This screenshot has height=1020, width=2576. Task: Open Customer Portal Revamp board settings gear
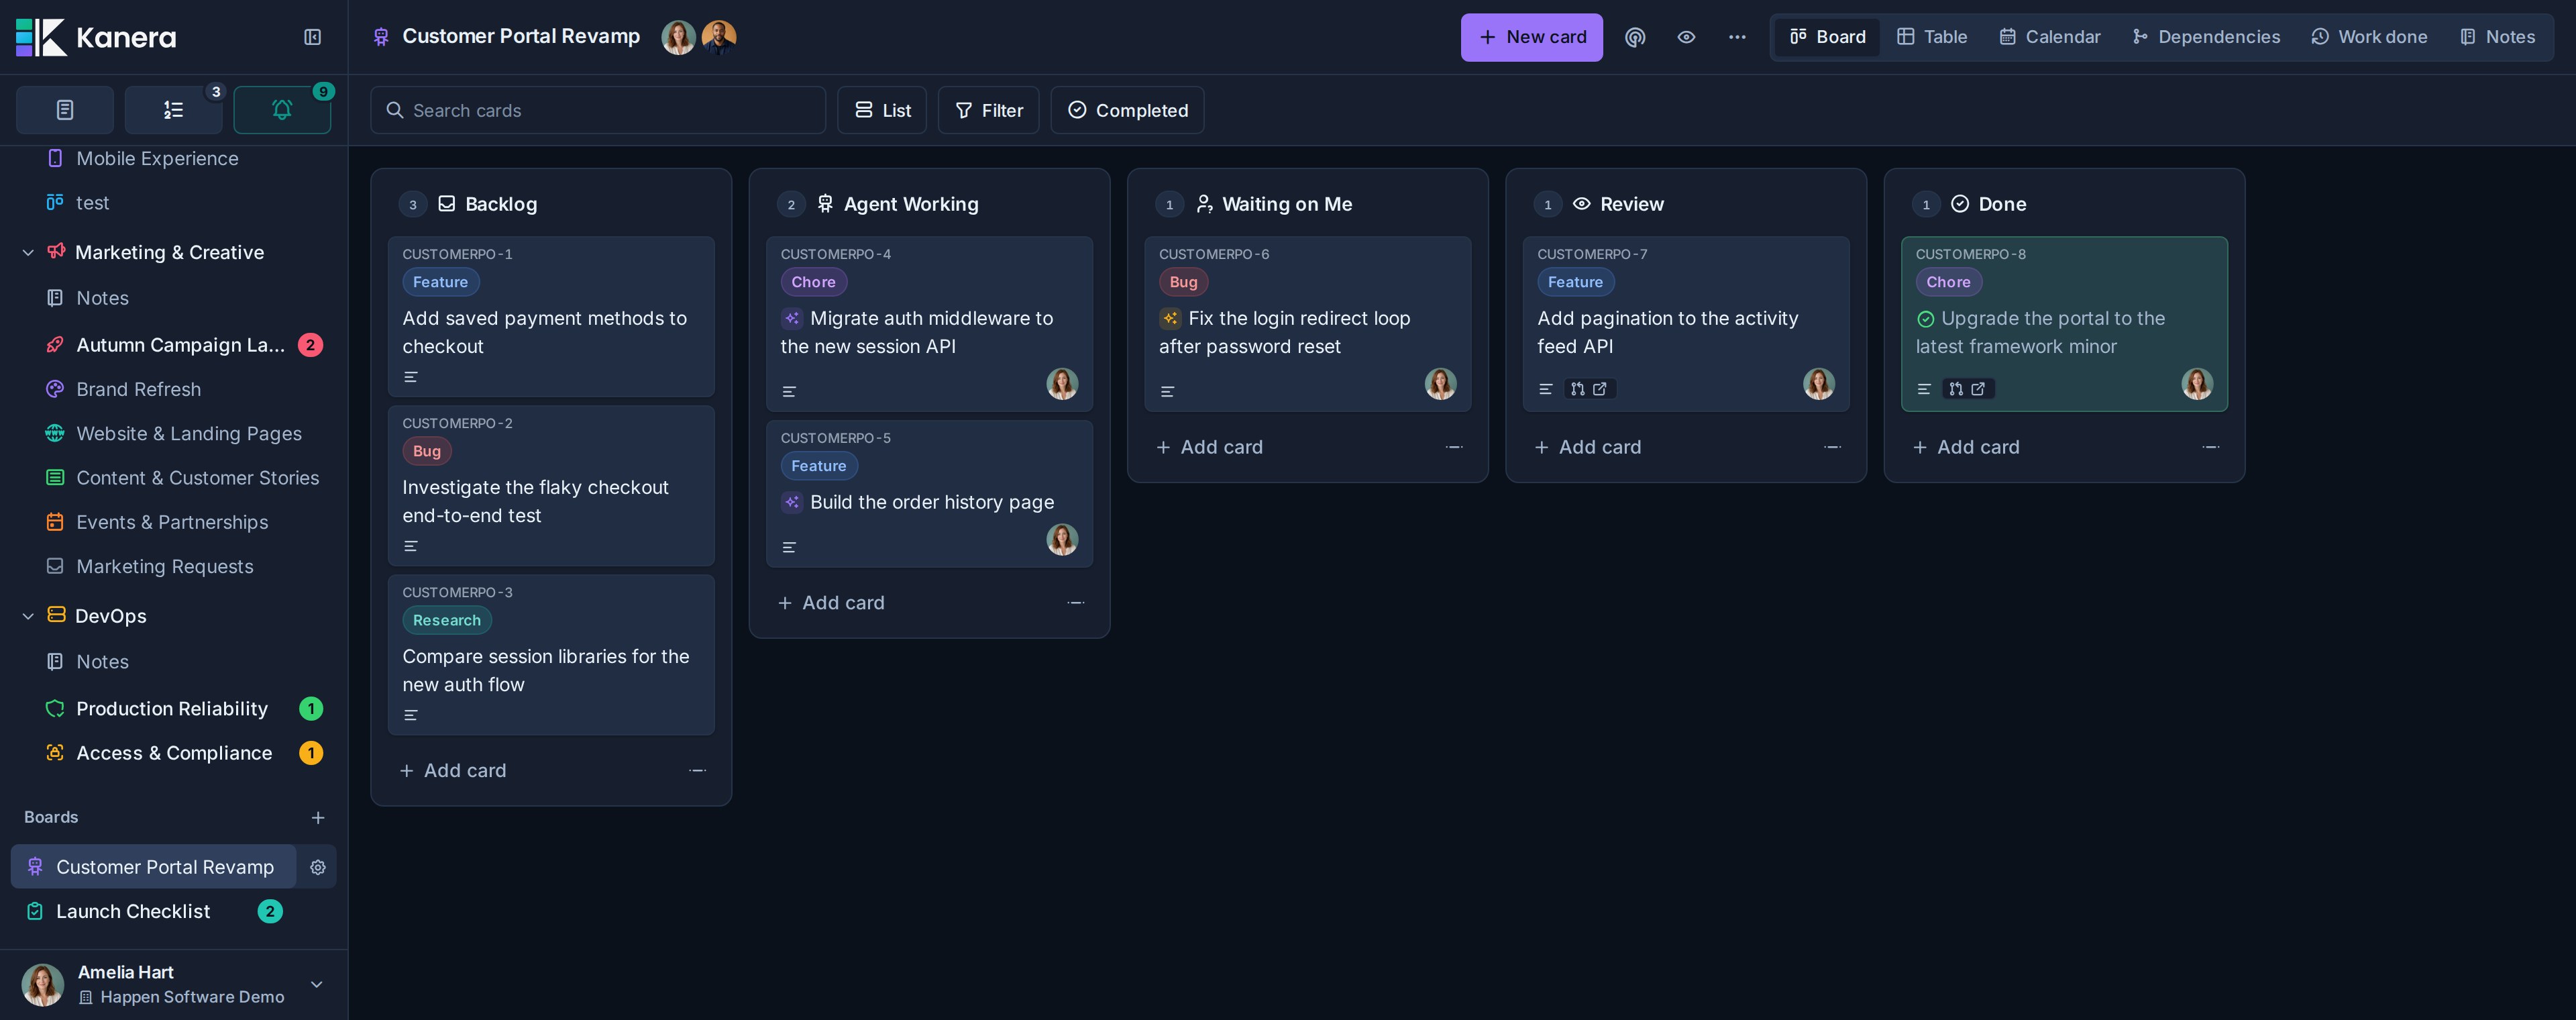coord(318,867)
